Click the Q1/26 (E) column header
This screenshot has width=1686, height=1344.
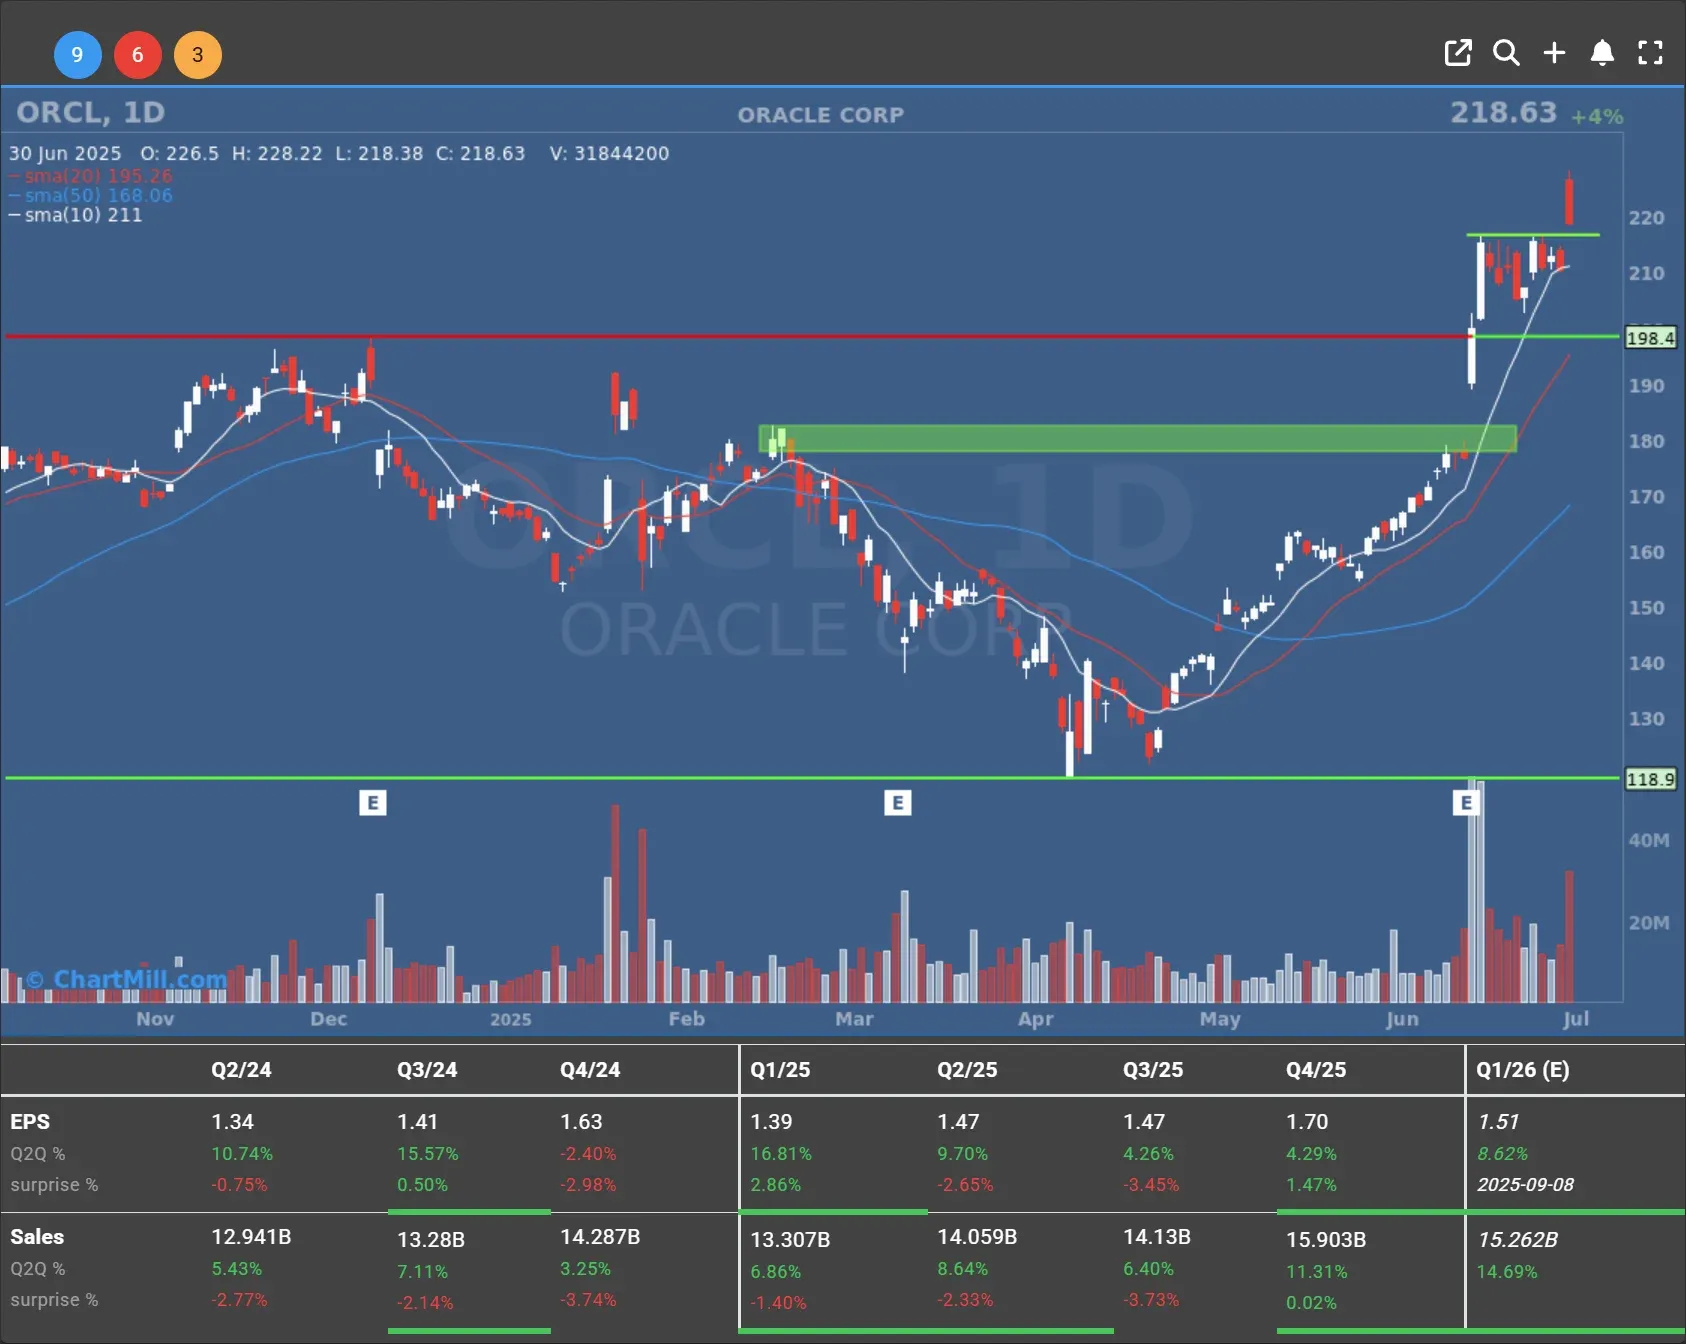tap(1523, 1070)
